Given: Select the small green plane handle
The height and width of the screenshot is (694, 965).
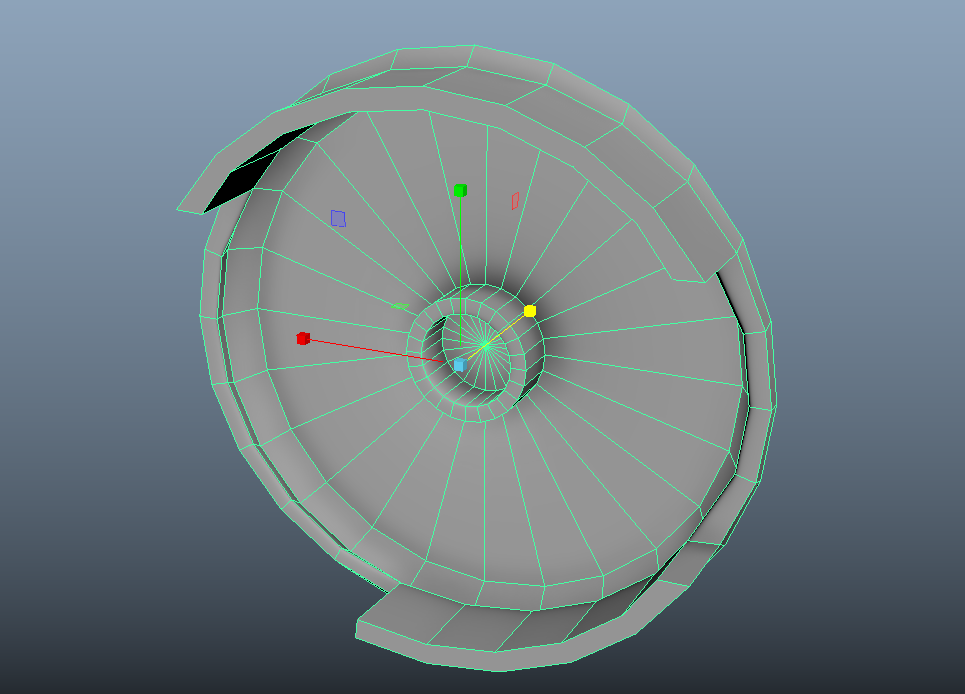Looking at the screenshot, I should click(x=400, y=306).
